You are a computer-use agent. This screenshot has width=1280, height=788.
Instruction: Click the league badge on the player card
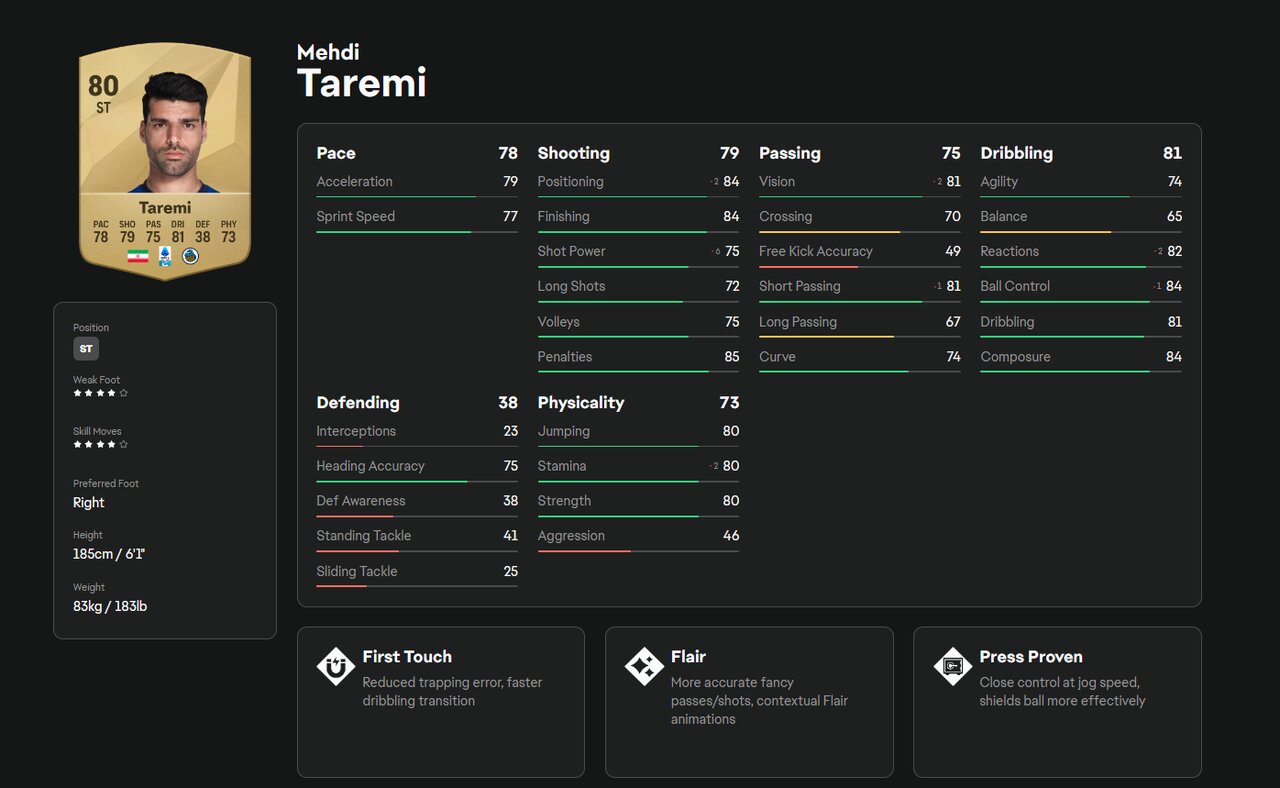coord(165,256)
